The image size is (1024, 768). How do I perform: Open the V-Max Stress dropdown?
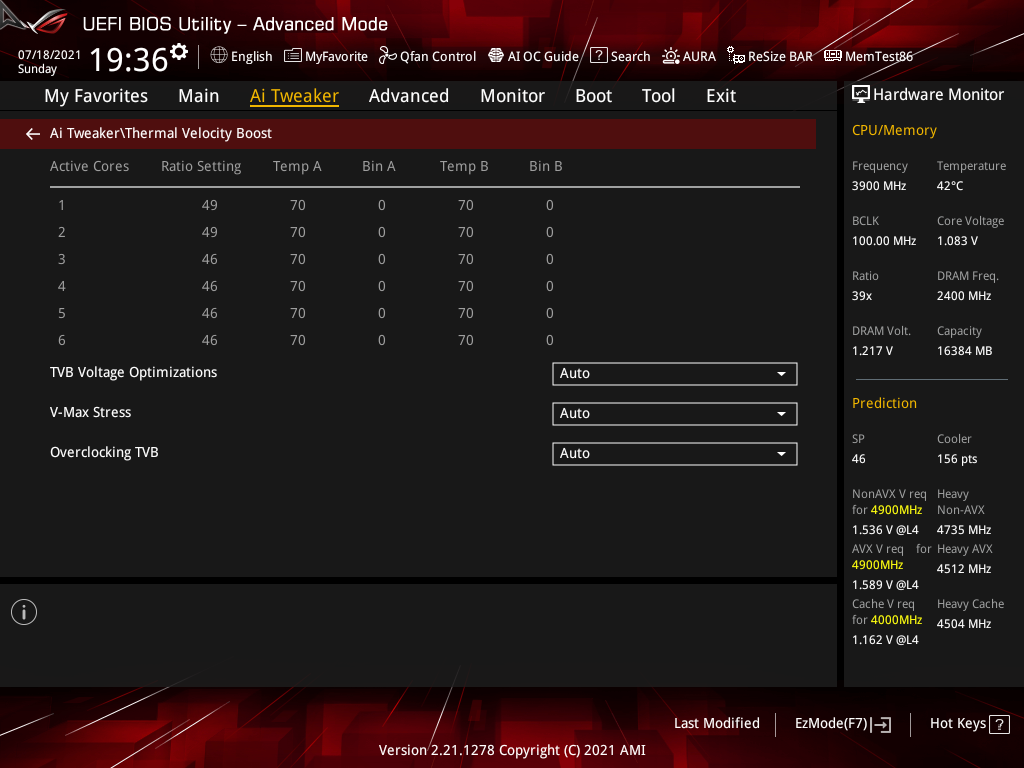(674, 413)
